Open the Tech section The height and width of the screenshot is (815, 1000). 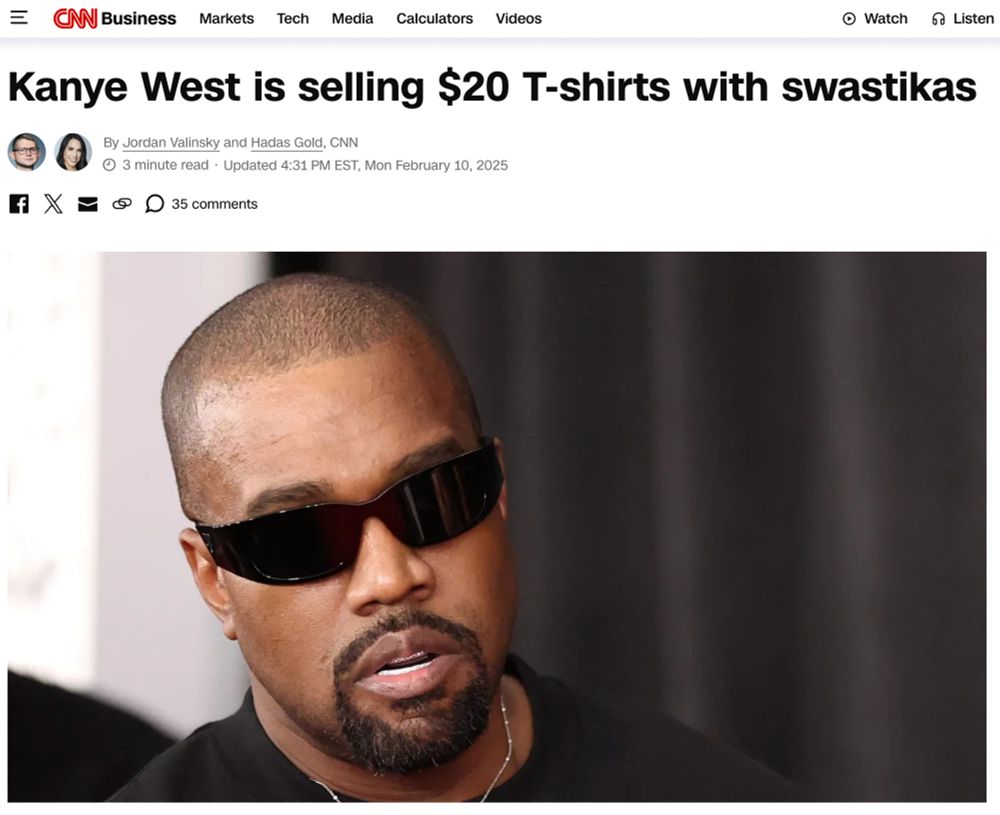293,18
